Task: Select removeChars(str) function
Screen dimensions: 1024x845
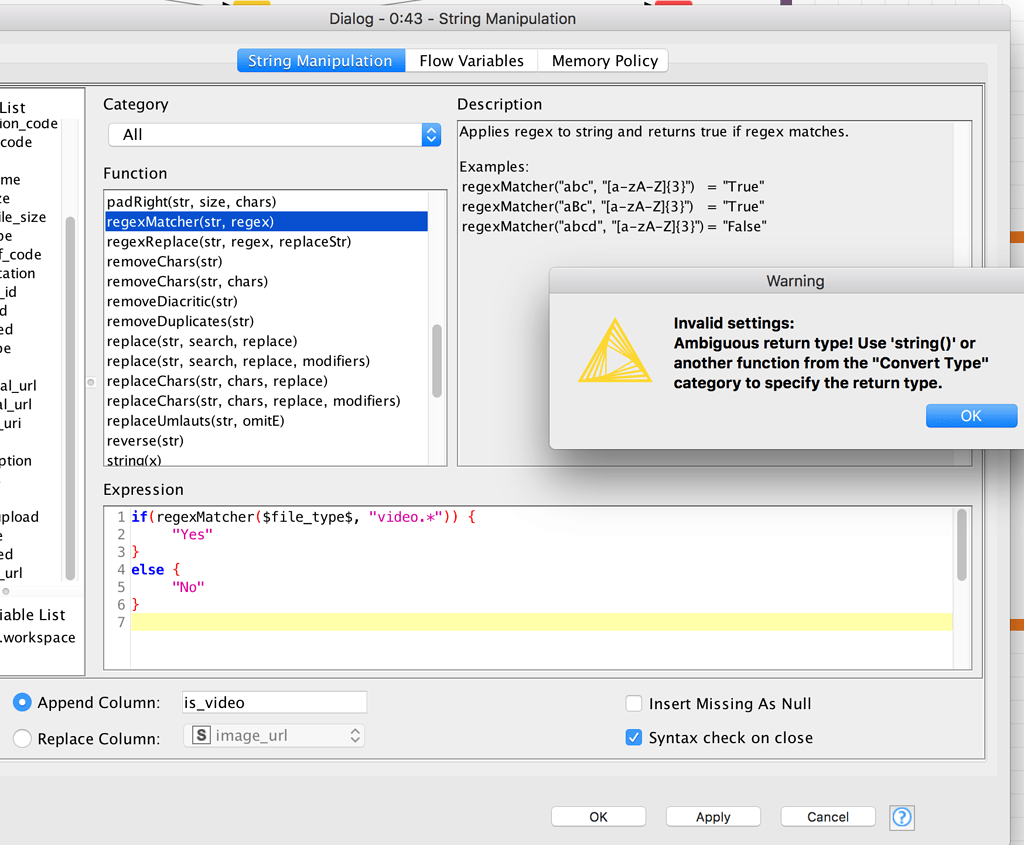Action: [266, 262]
